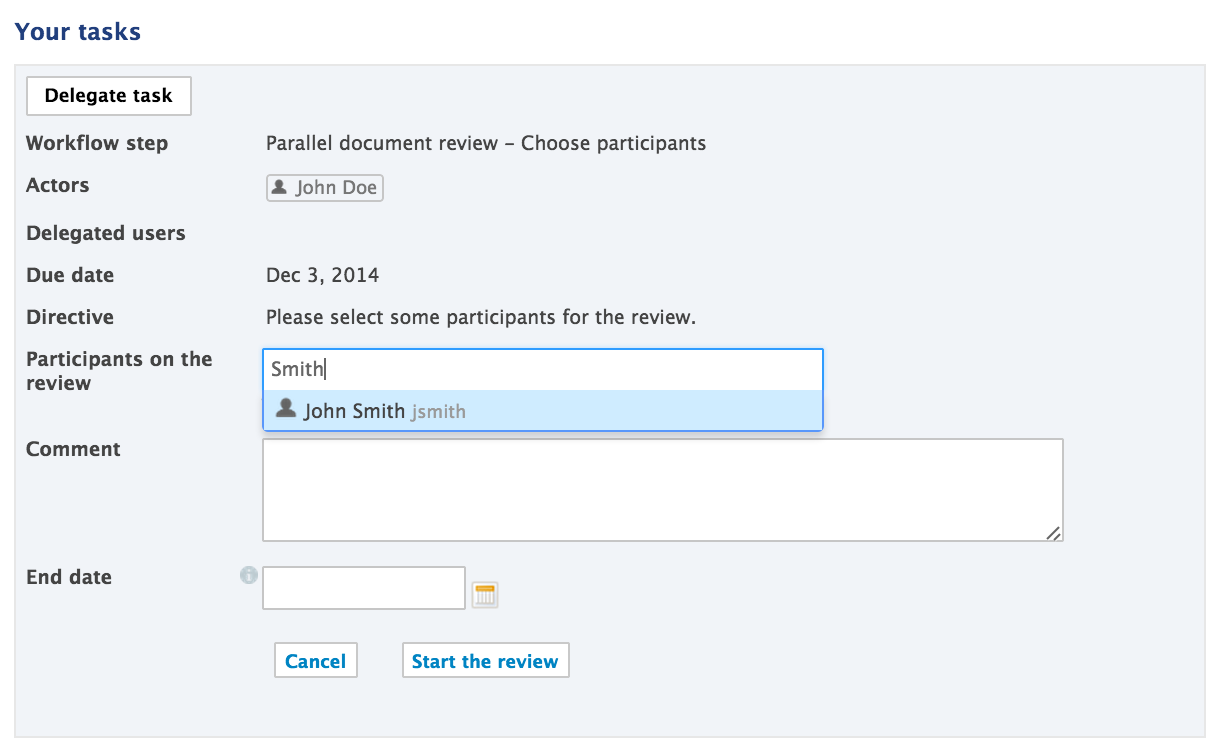The width and height of the screenshot is (1208, 738).
Task: Click the Due date value Dec 3, 2014
Action: pos(323,275)
